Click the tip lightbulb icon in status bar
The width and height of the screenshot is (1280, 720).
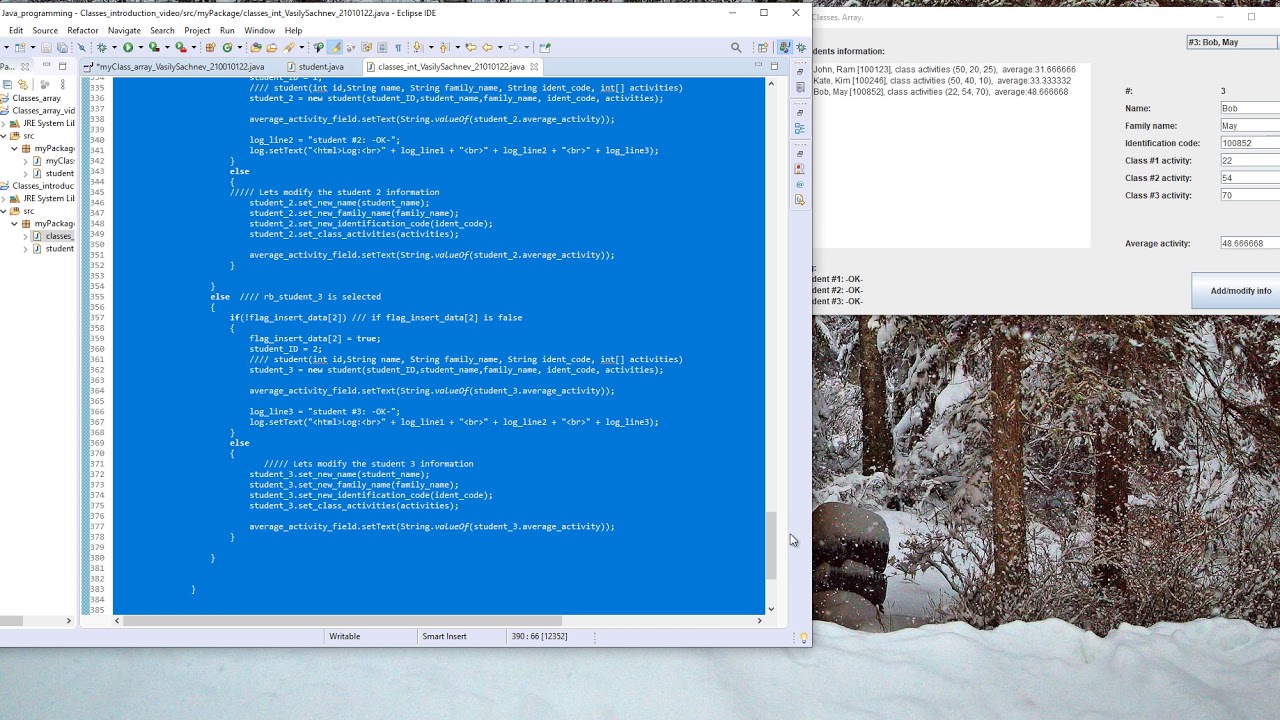pos(803,637)
